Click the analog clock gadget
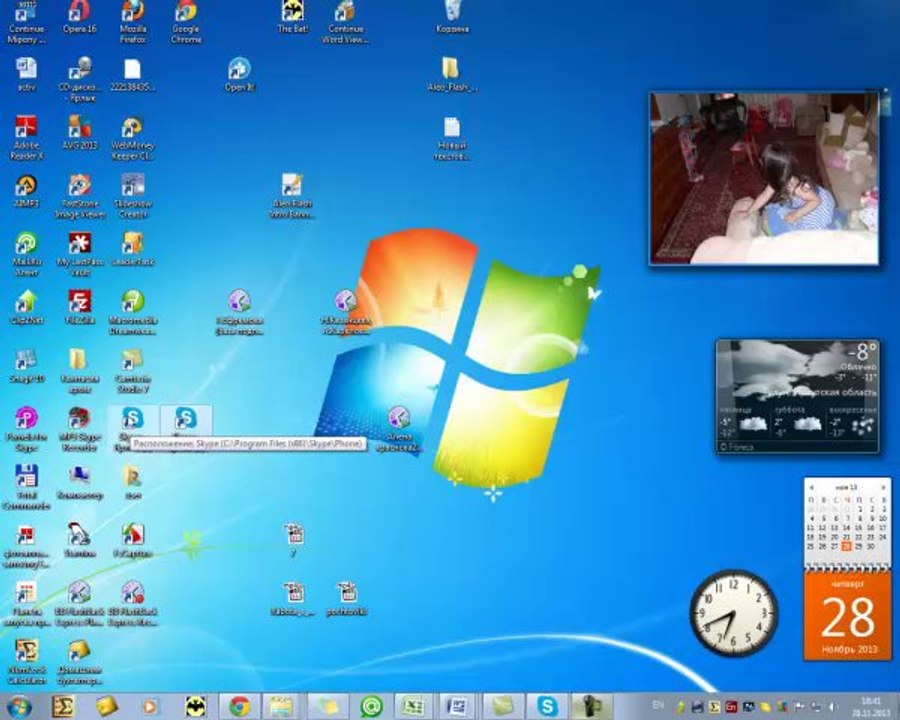 point(734,612)
